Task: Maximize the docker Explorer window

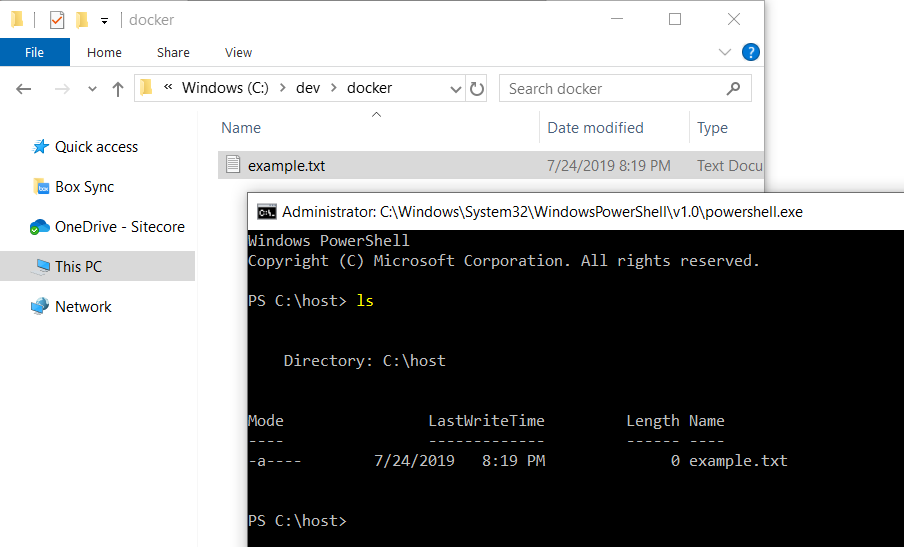Action: [x=675, y=19]
